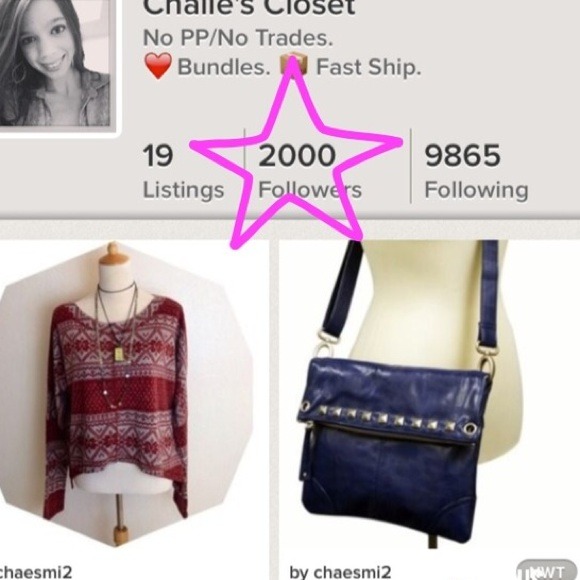Tap the closet title heading
The image size is (580, 580).
coord(249,7)
